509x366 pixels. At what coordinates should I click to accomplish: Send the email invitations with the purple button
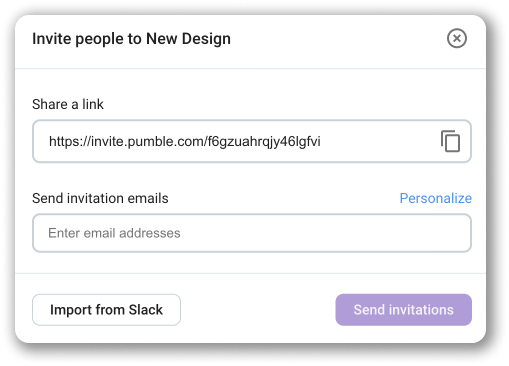pos(403,310)
